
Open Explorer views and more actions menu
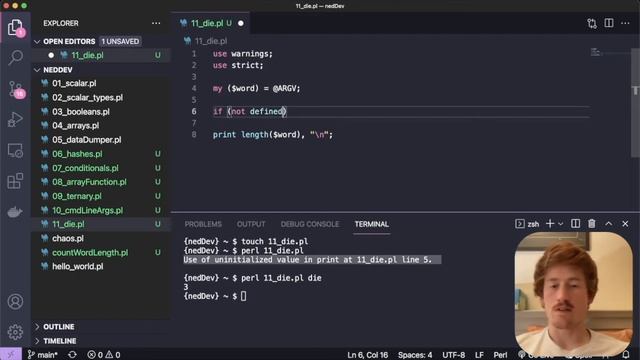click(156, 23)
